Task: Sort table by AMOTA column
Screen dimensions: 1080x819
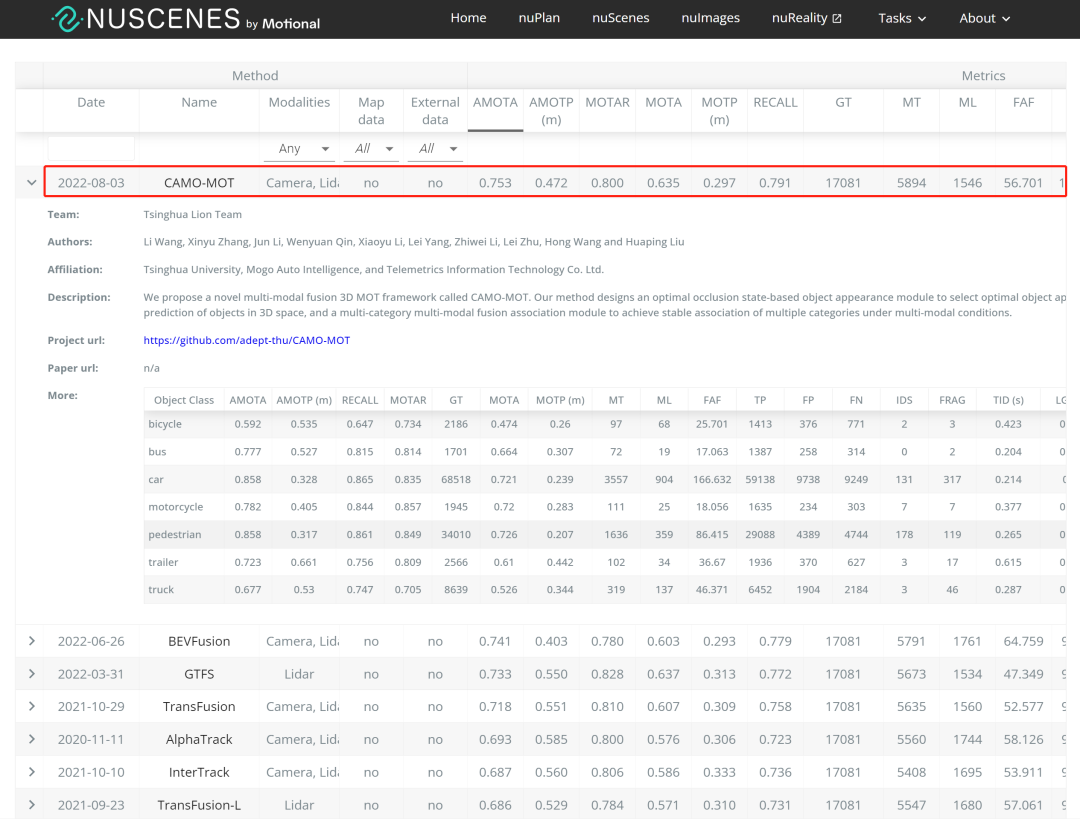Action: click(495, 103)
